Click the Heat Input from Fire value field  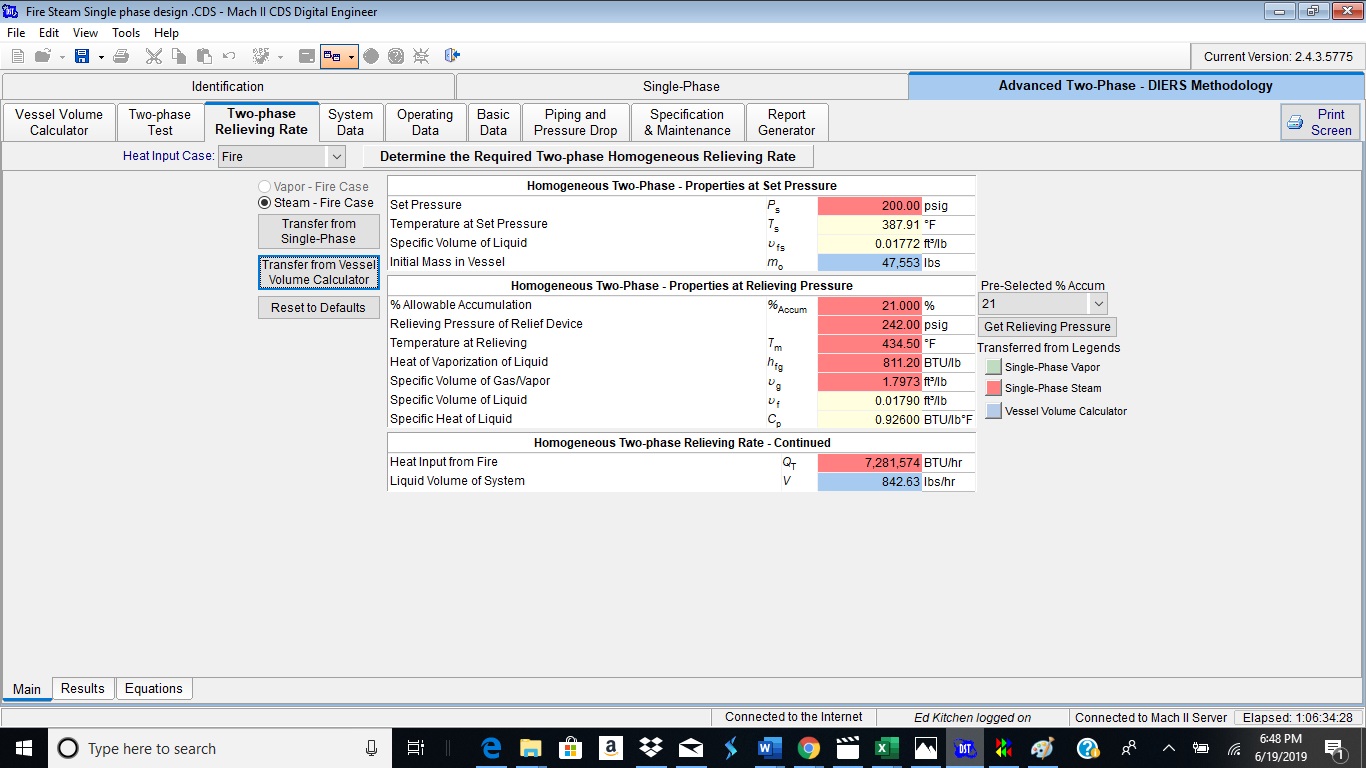[x=870, y=463]
